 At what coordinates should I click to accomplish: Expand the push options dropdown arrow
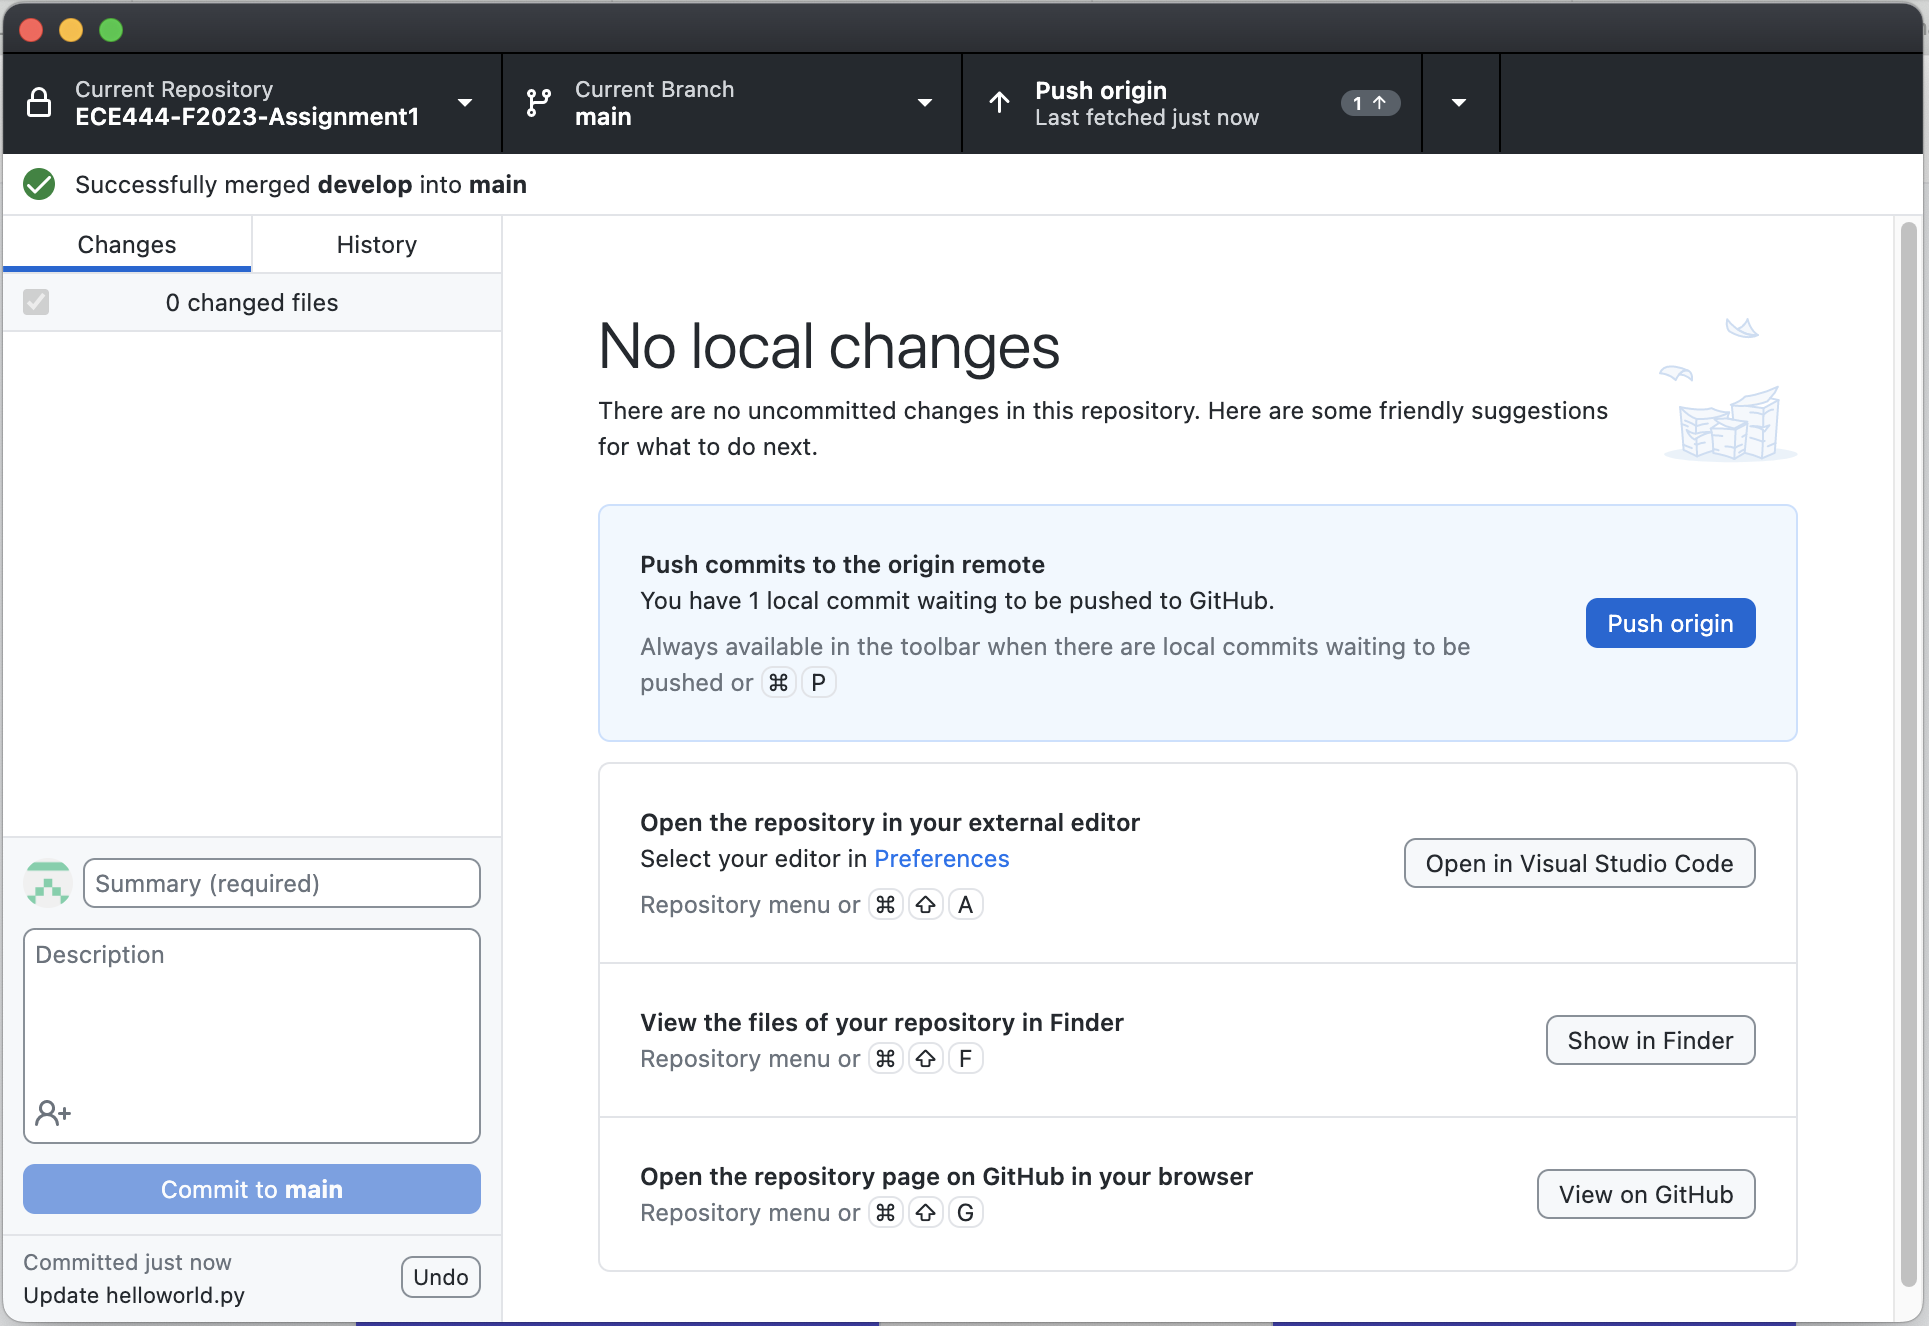pos(1459,103)
